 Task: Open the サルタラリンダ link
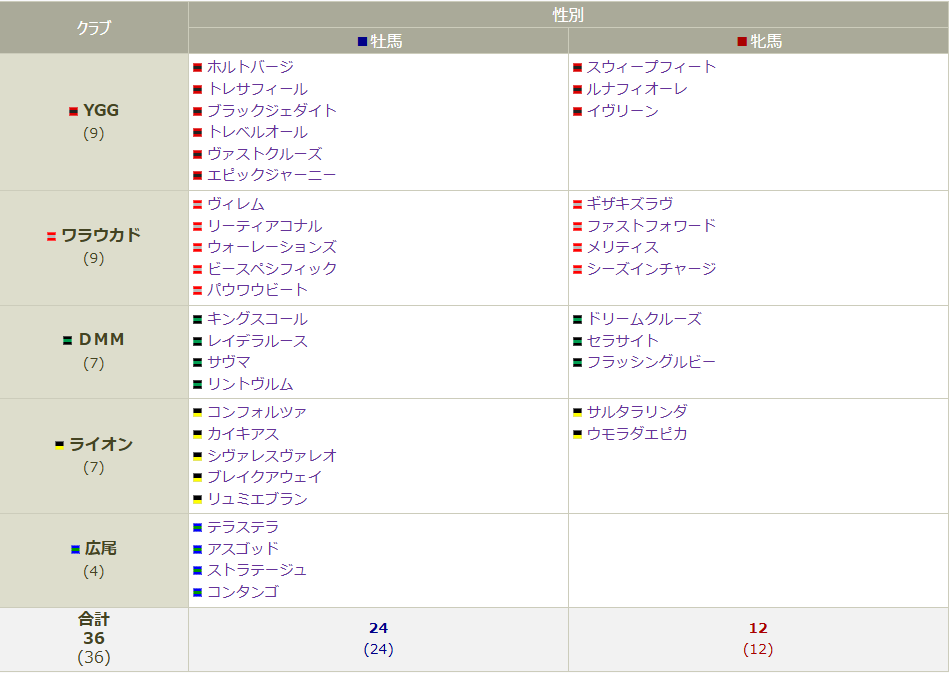[x=636, y=411]
